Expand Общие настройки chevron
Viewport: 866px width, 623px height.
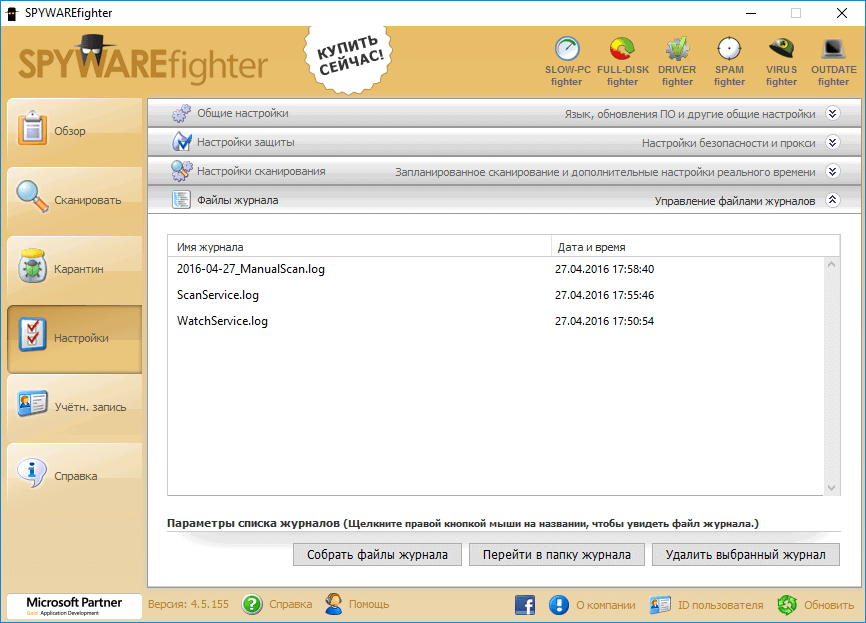pos(833,113)
